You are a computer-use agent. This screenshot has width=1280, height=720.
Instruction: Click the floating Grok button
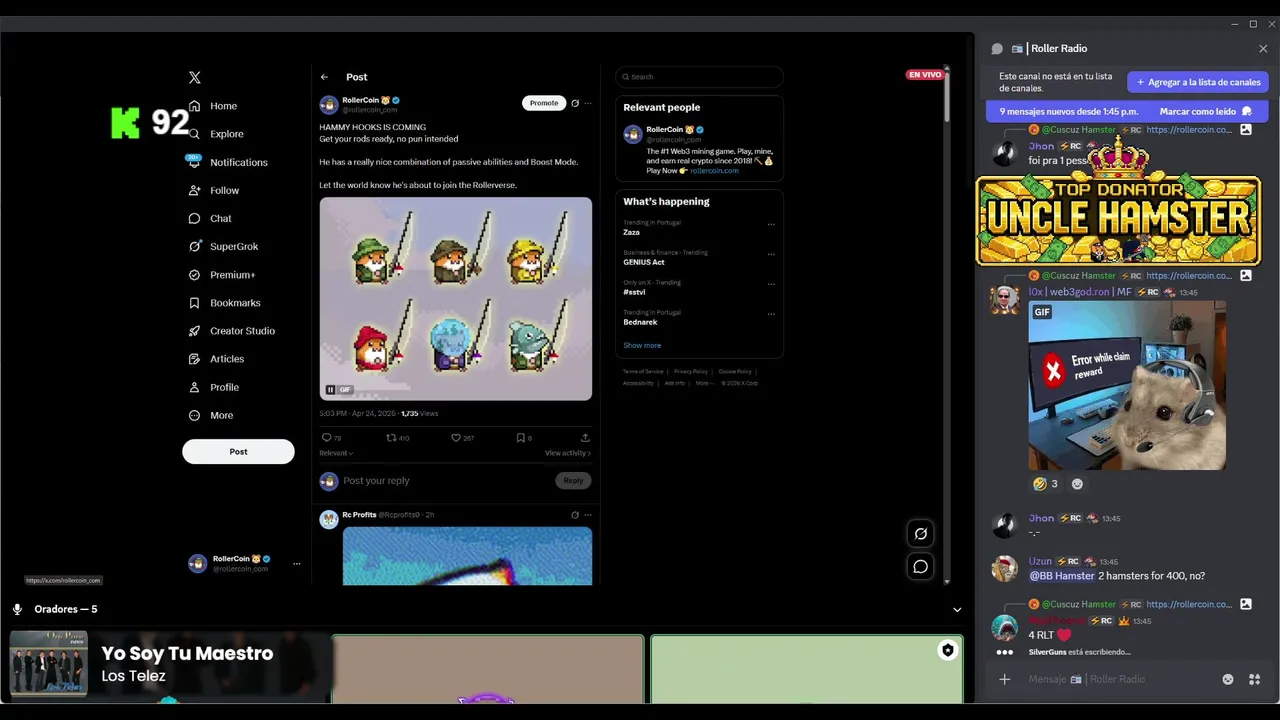coord(921,534)
